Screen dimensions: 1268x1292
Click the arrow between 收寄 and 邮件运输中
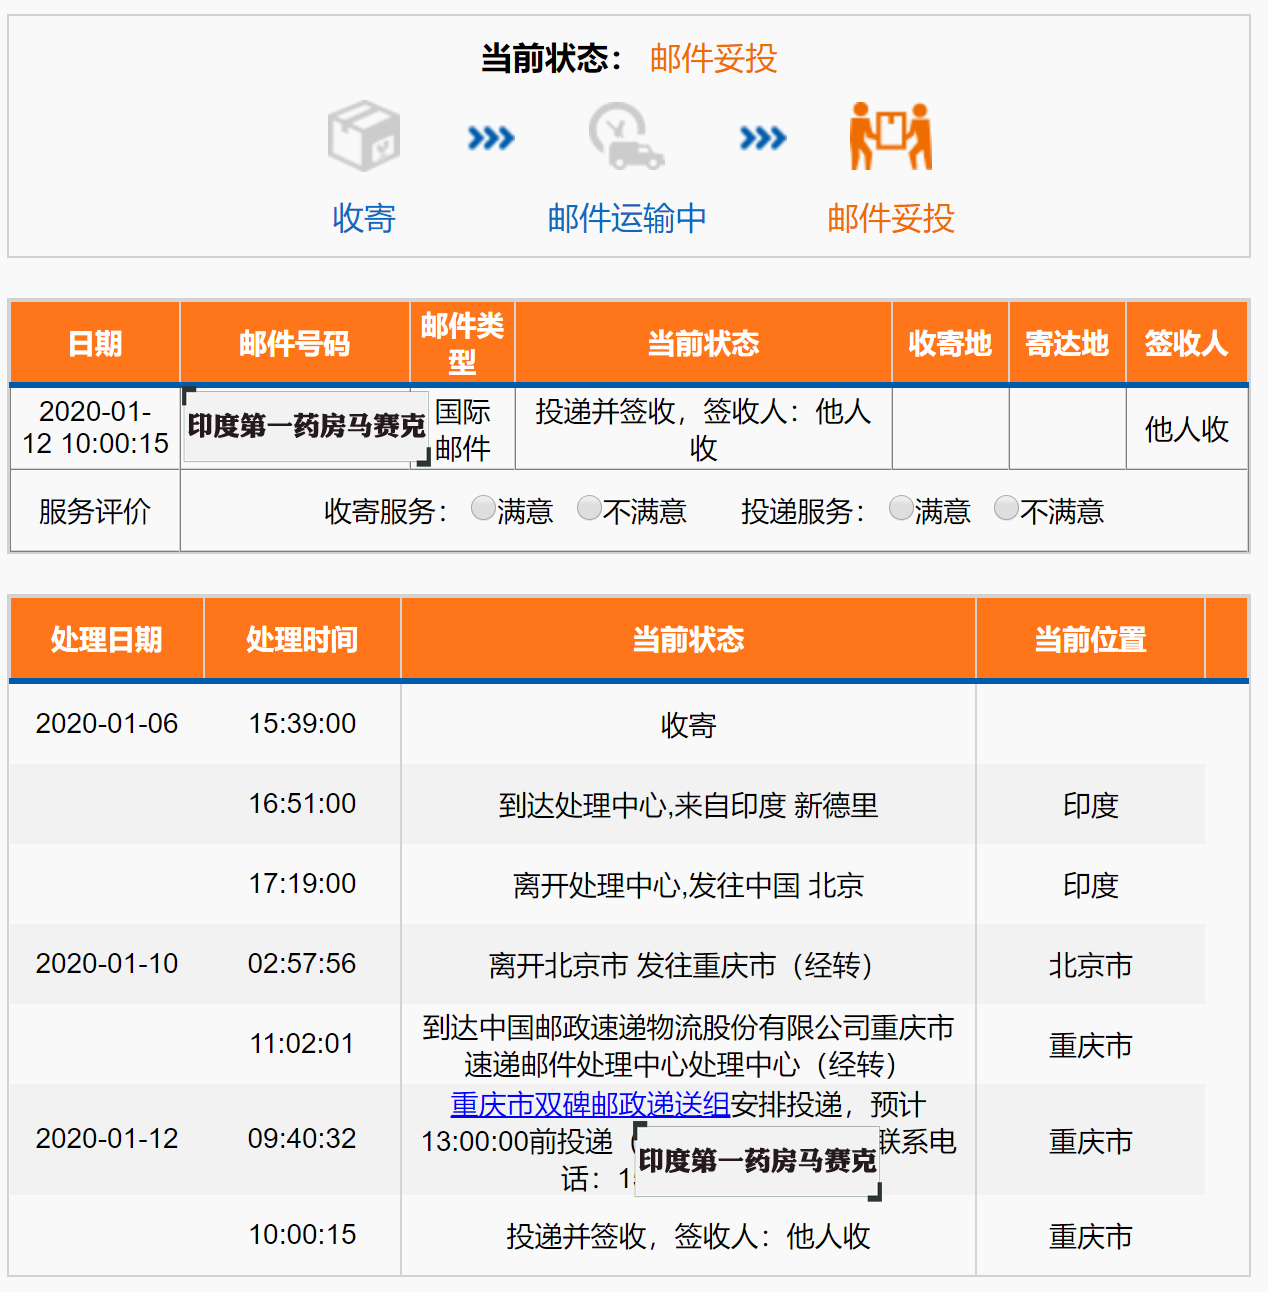pos(487,138)
